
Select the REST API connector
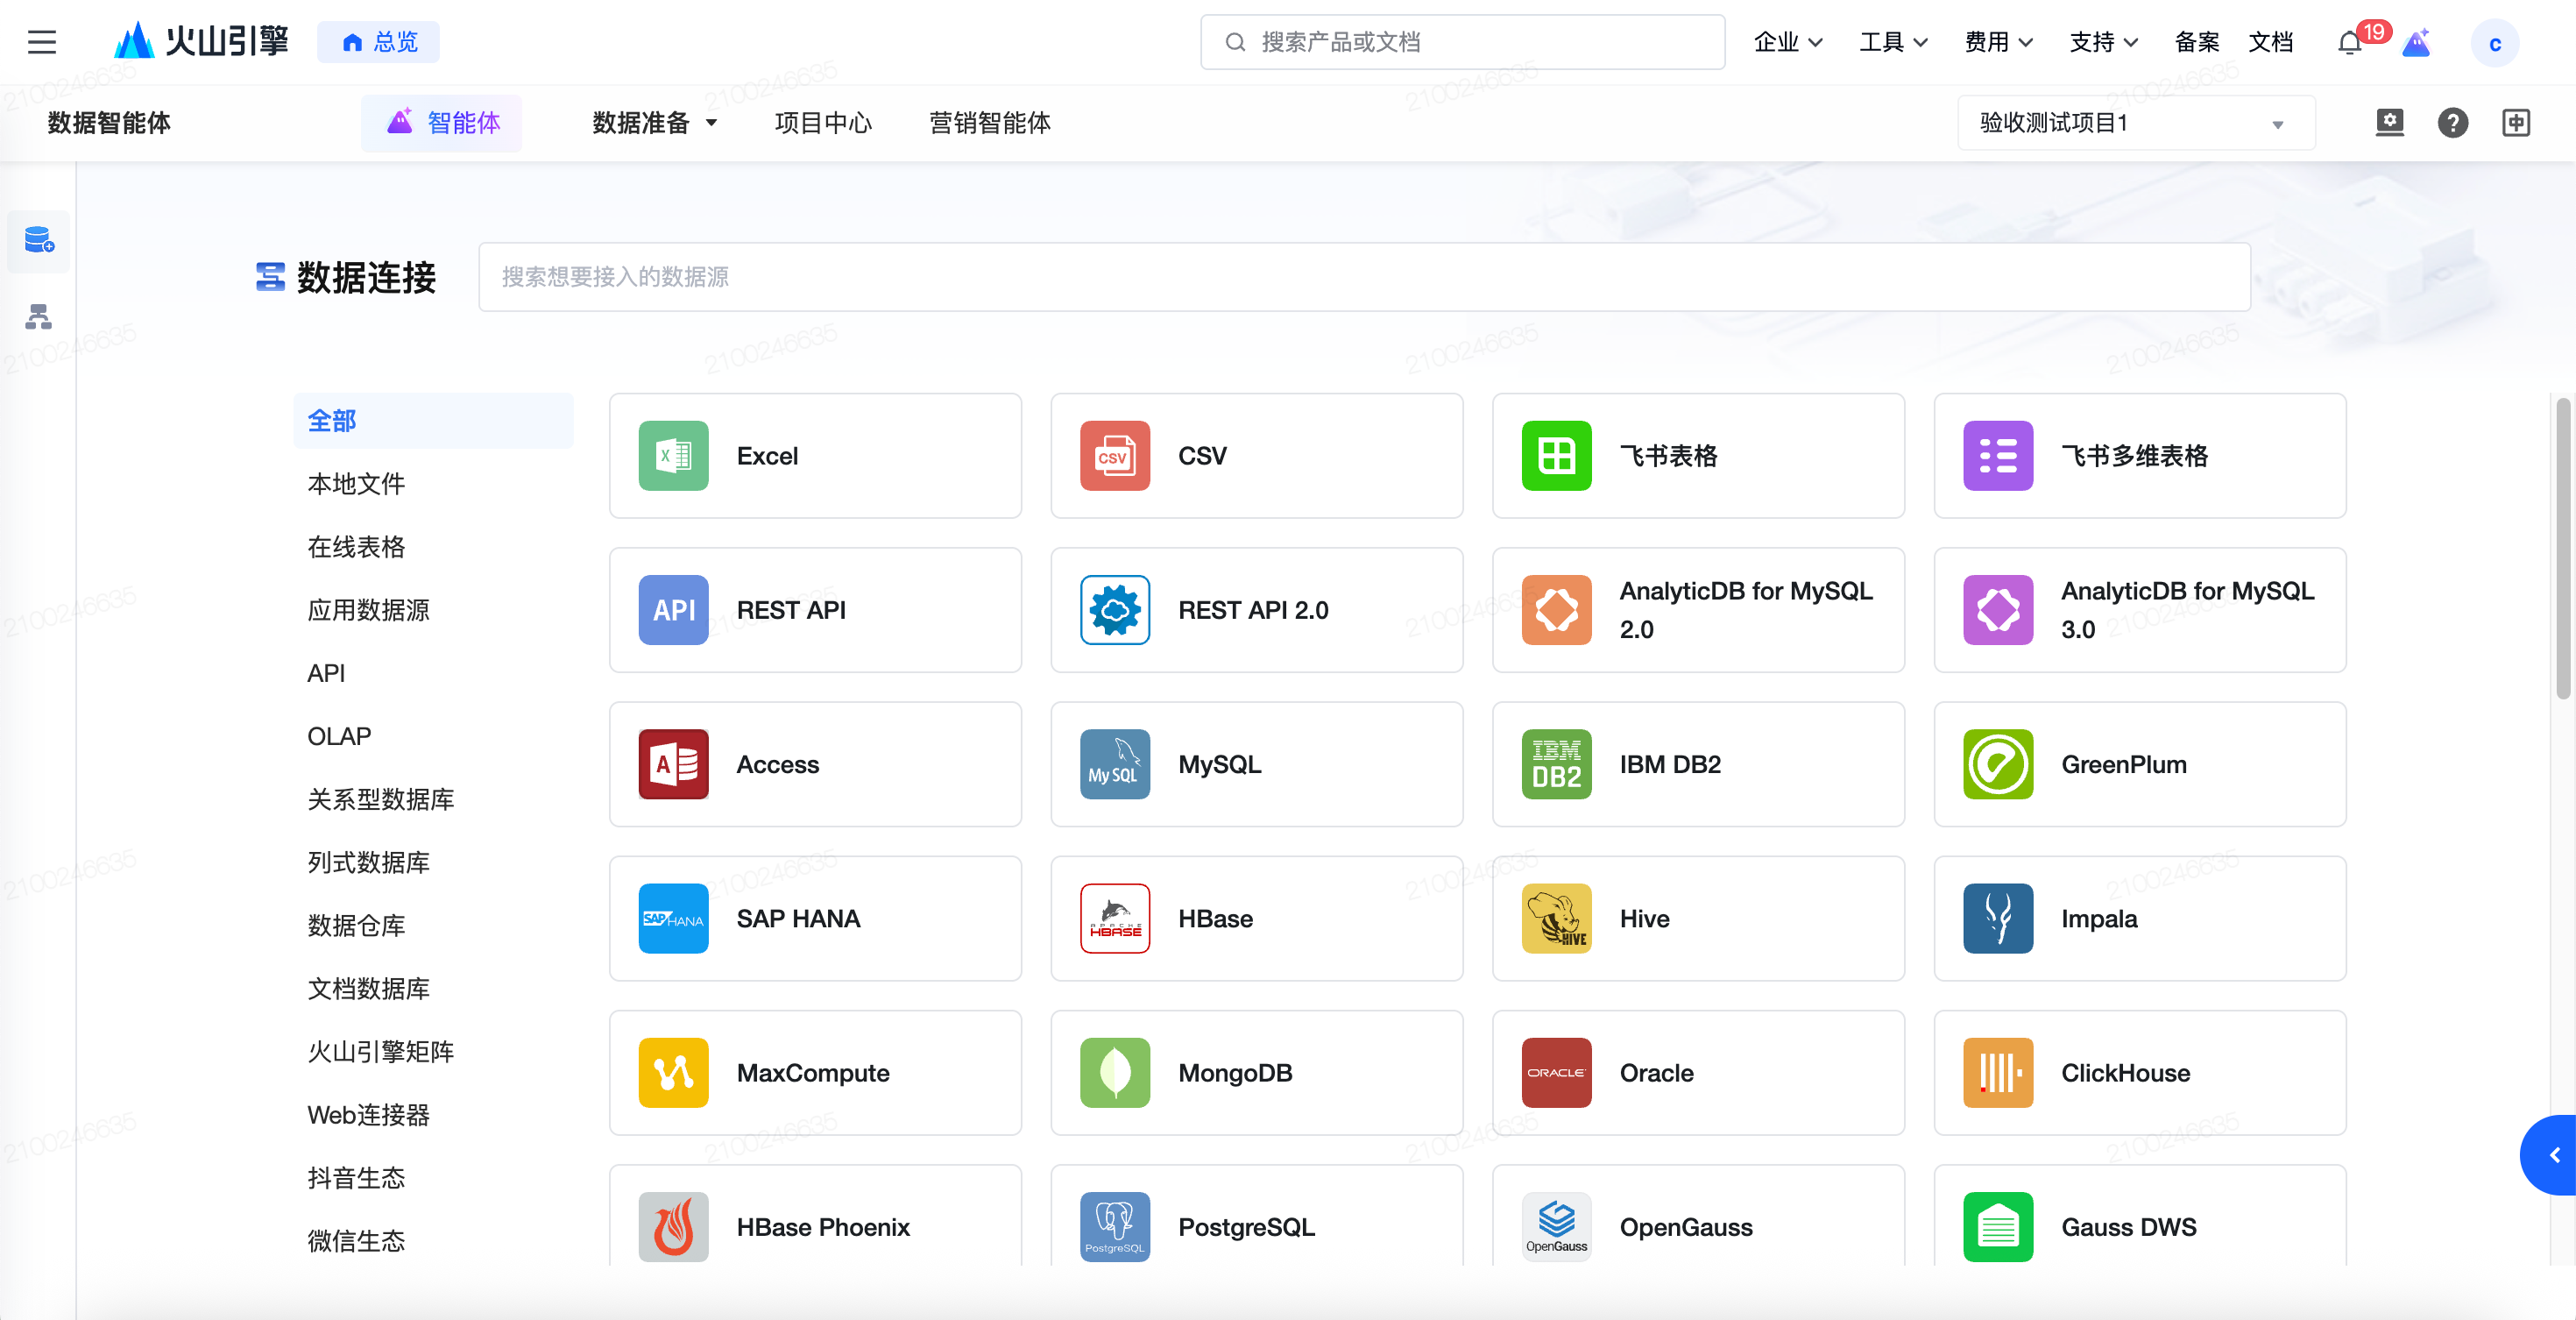pyautogui.click(x=815, y=610)
